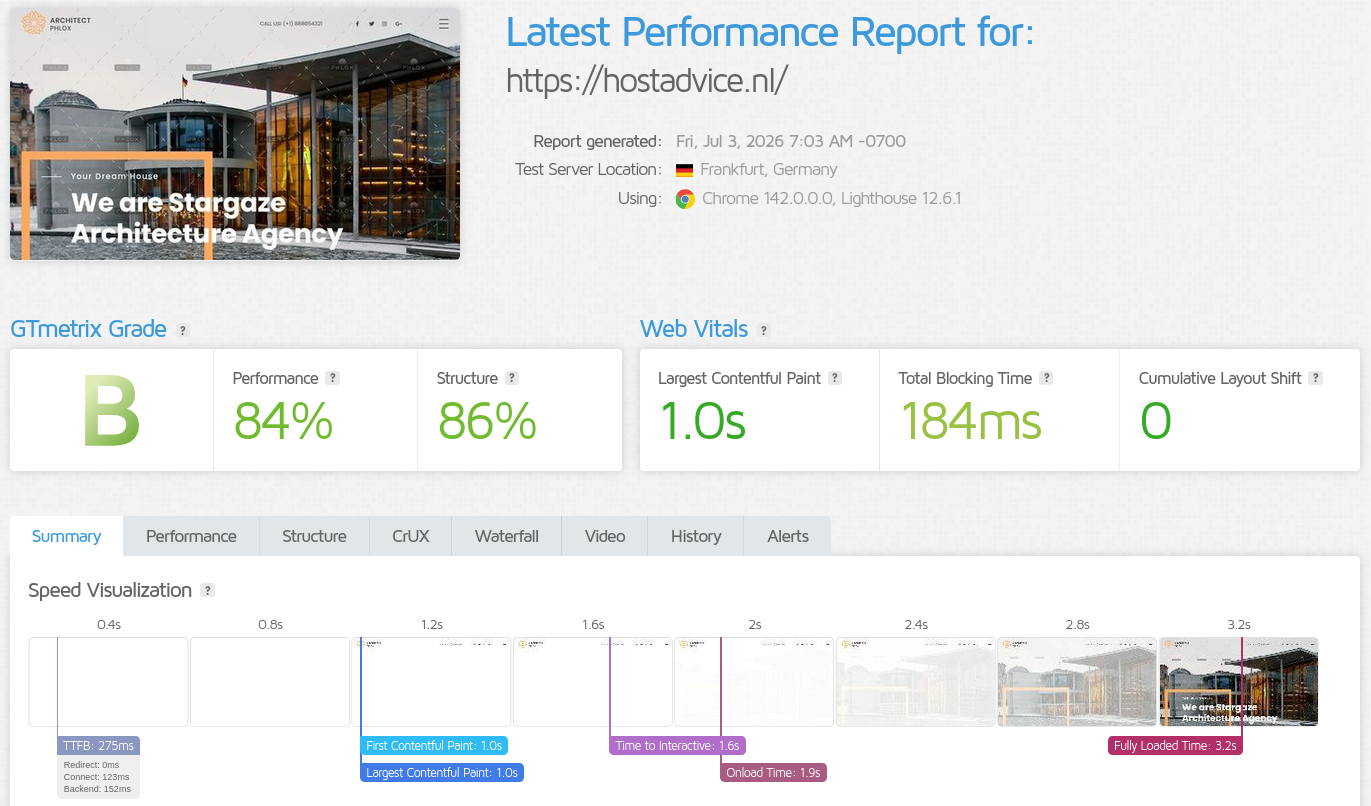
Task: Click the Chrome browser icon
Action: [685, 199]
